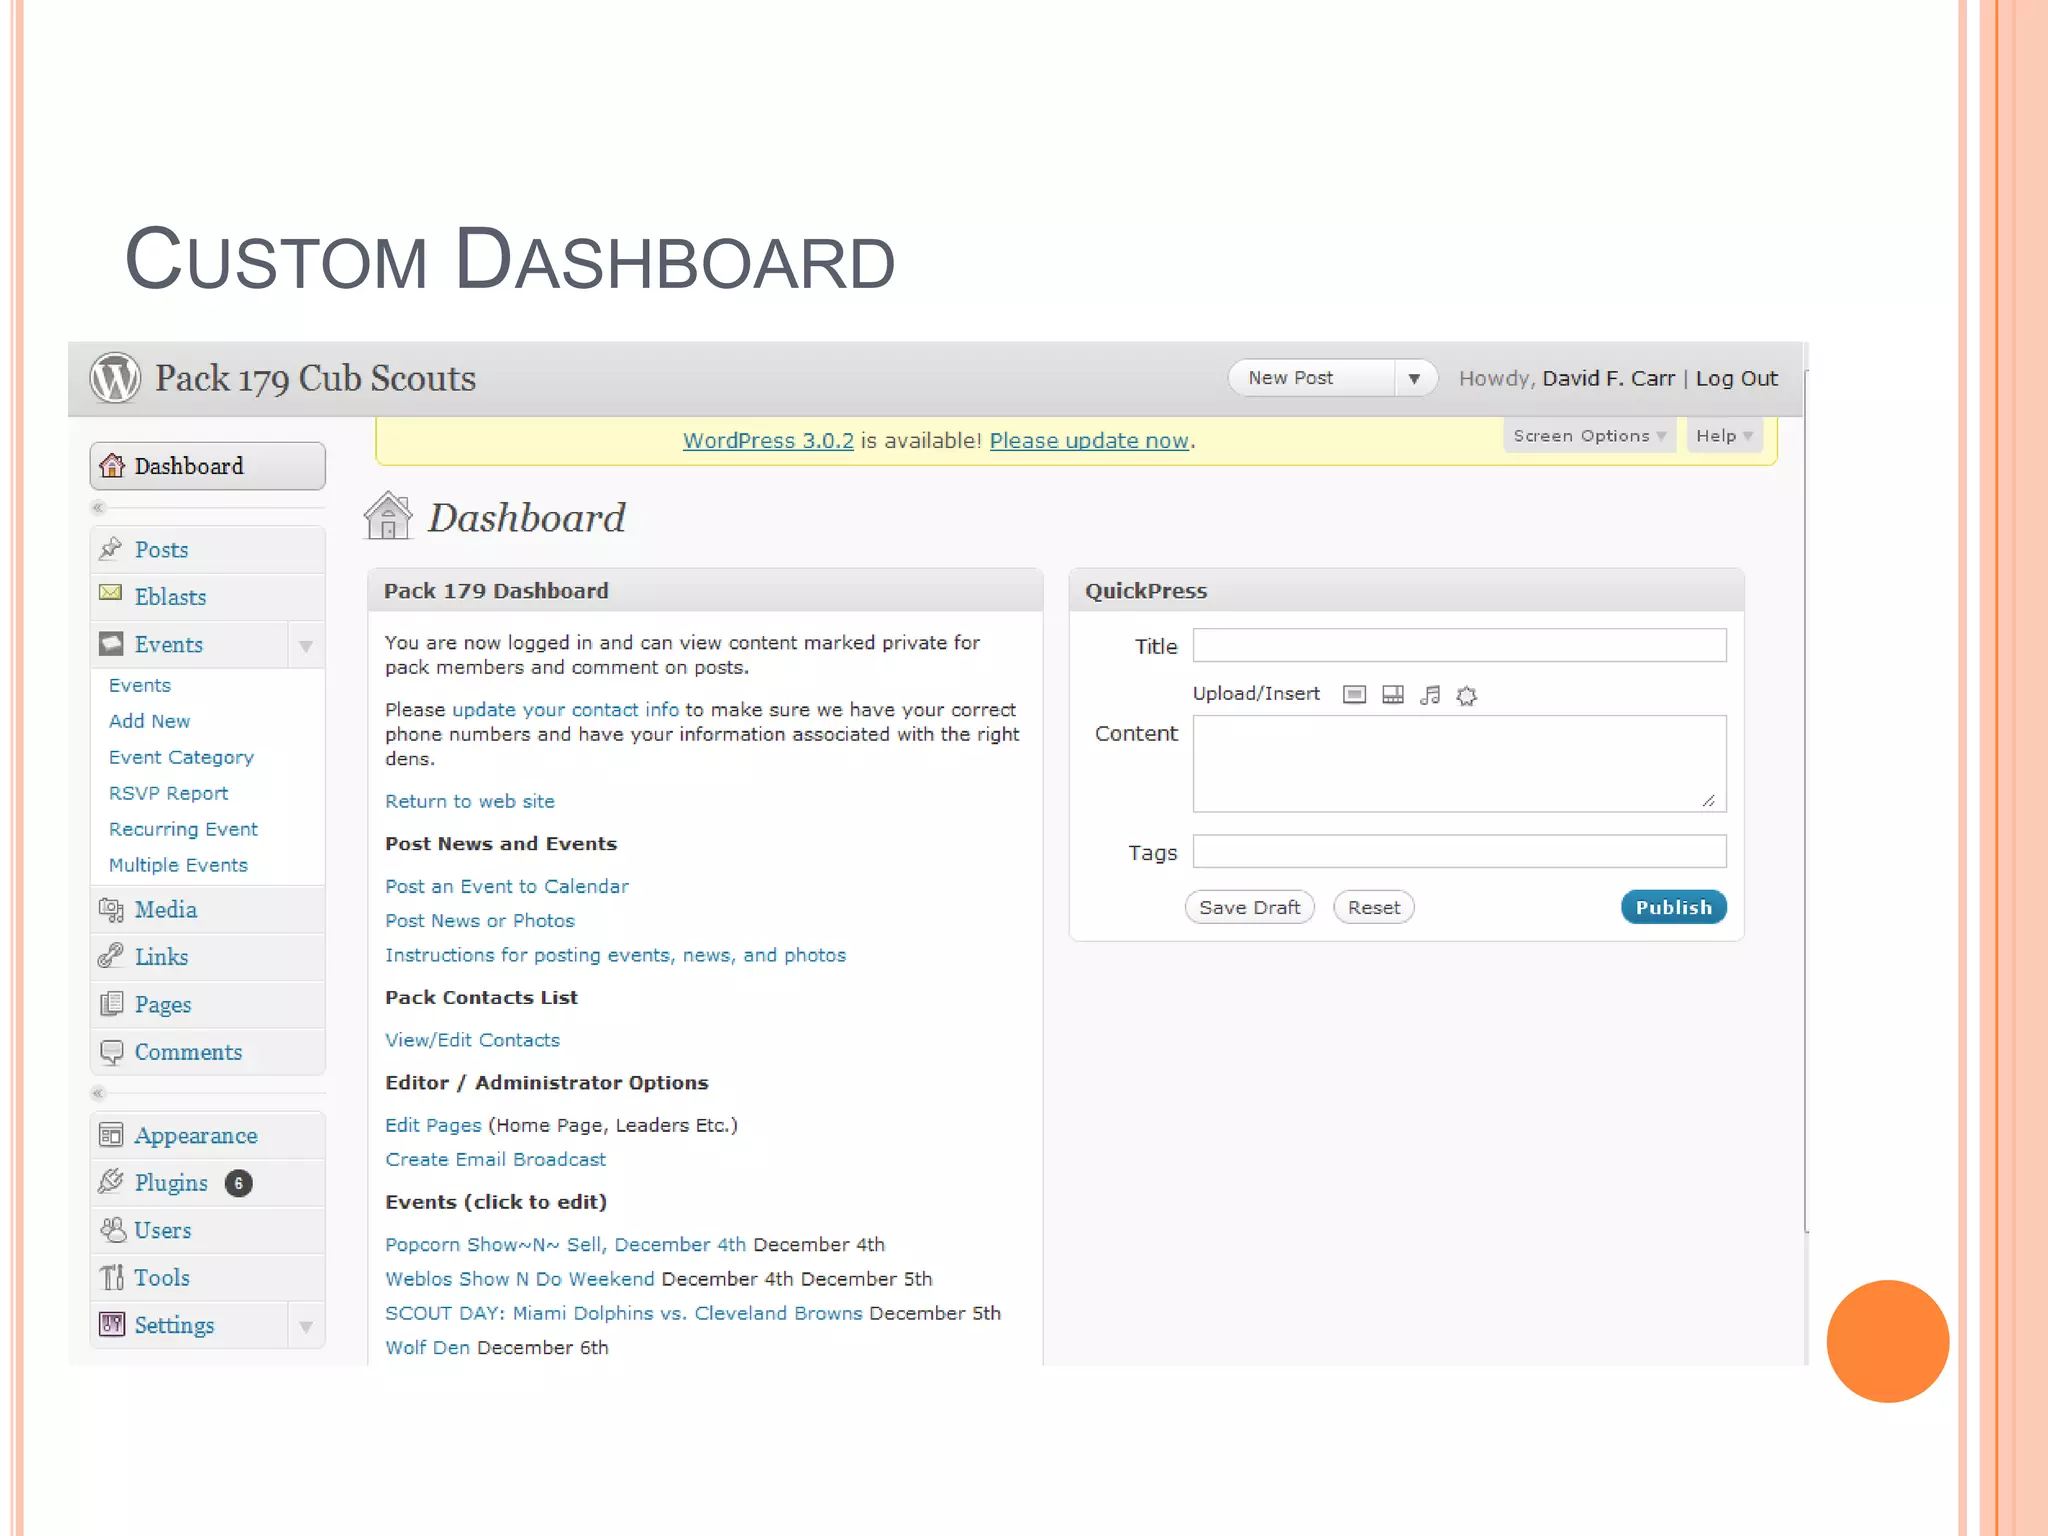
Task: Open the Users menu
Action: 207,1230
